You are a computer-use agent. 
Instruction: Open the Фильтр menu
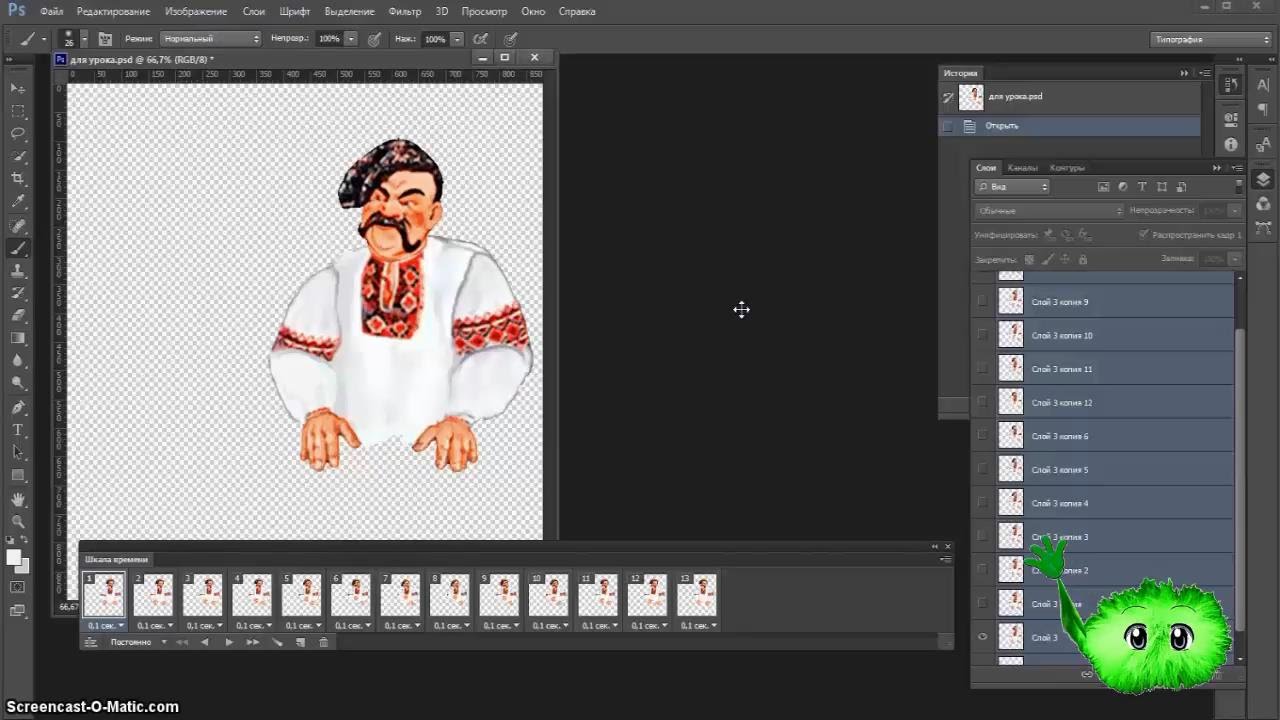click(404, 11)
